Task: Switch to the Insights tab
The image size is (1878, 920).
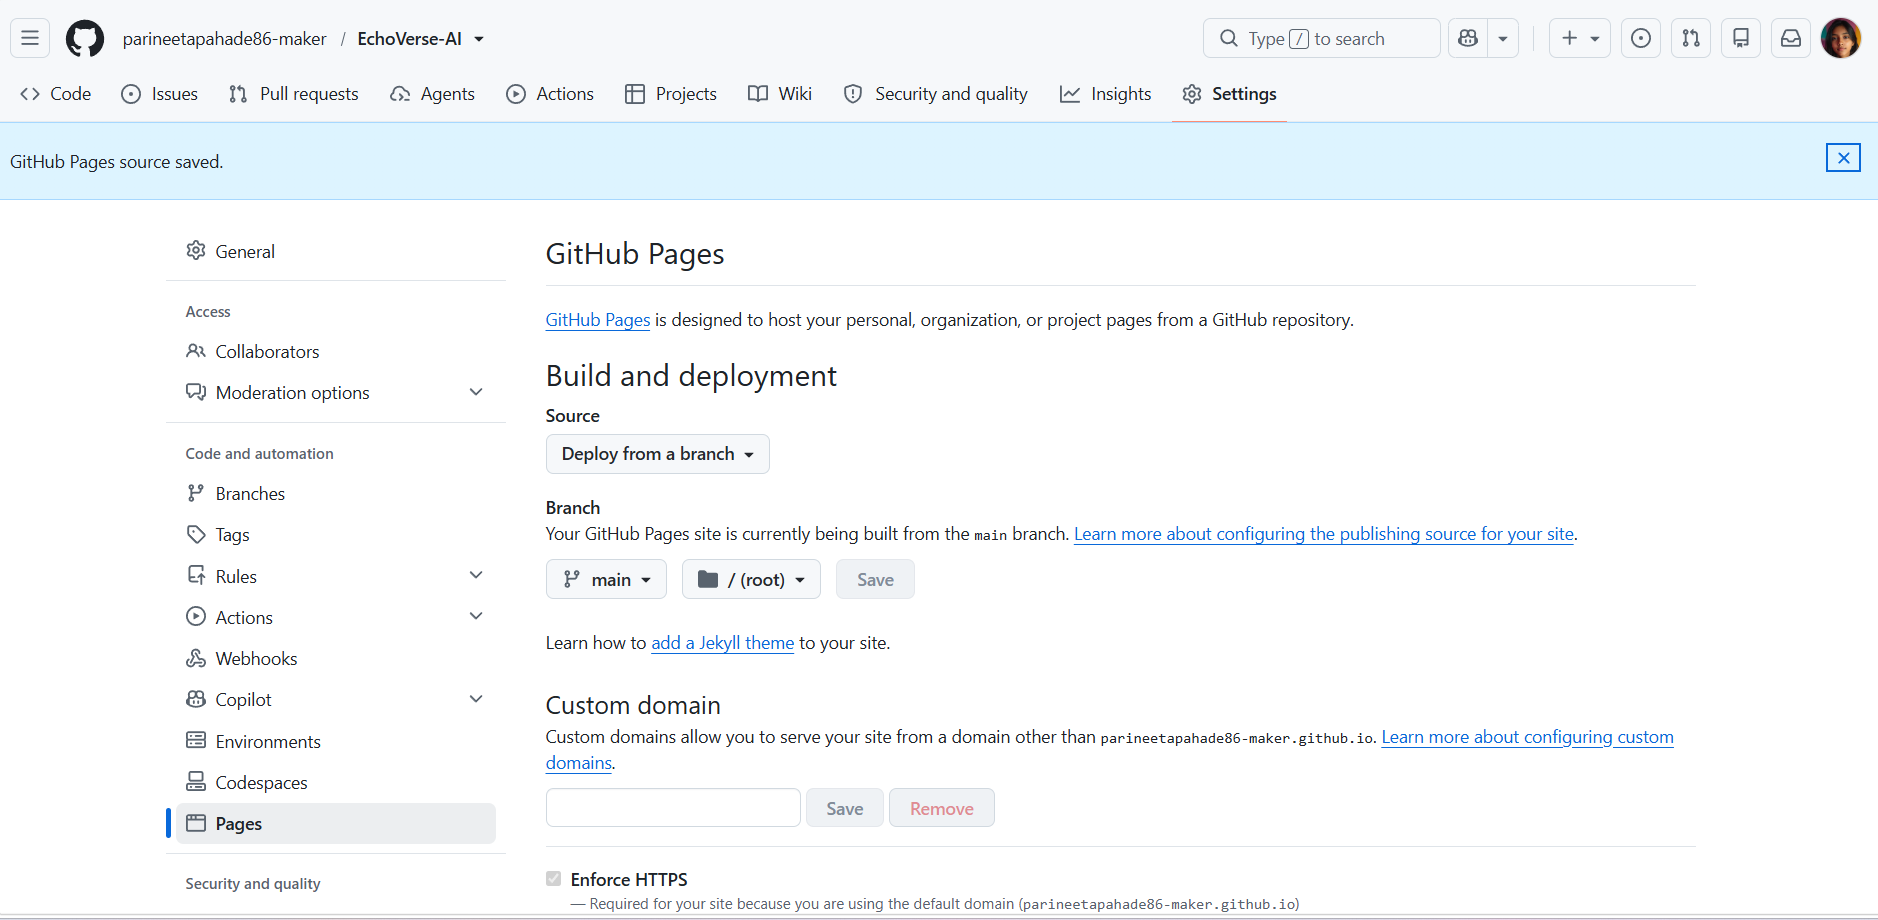Action: point(1106,94)
